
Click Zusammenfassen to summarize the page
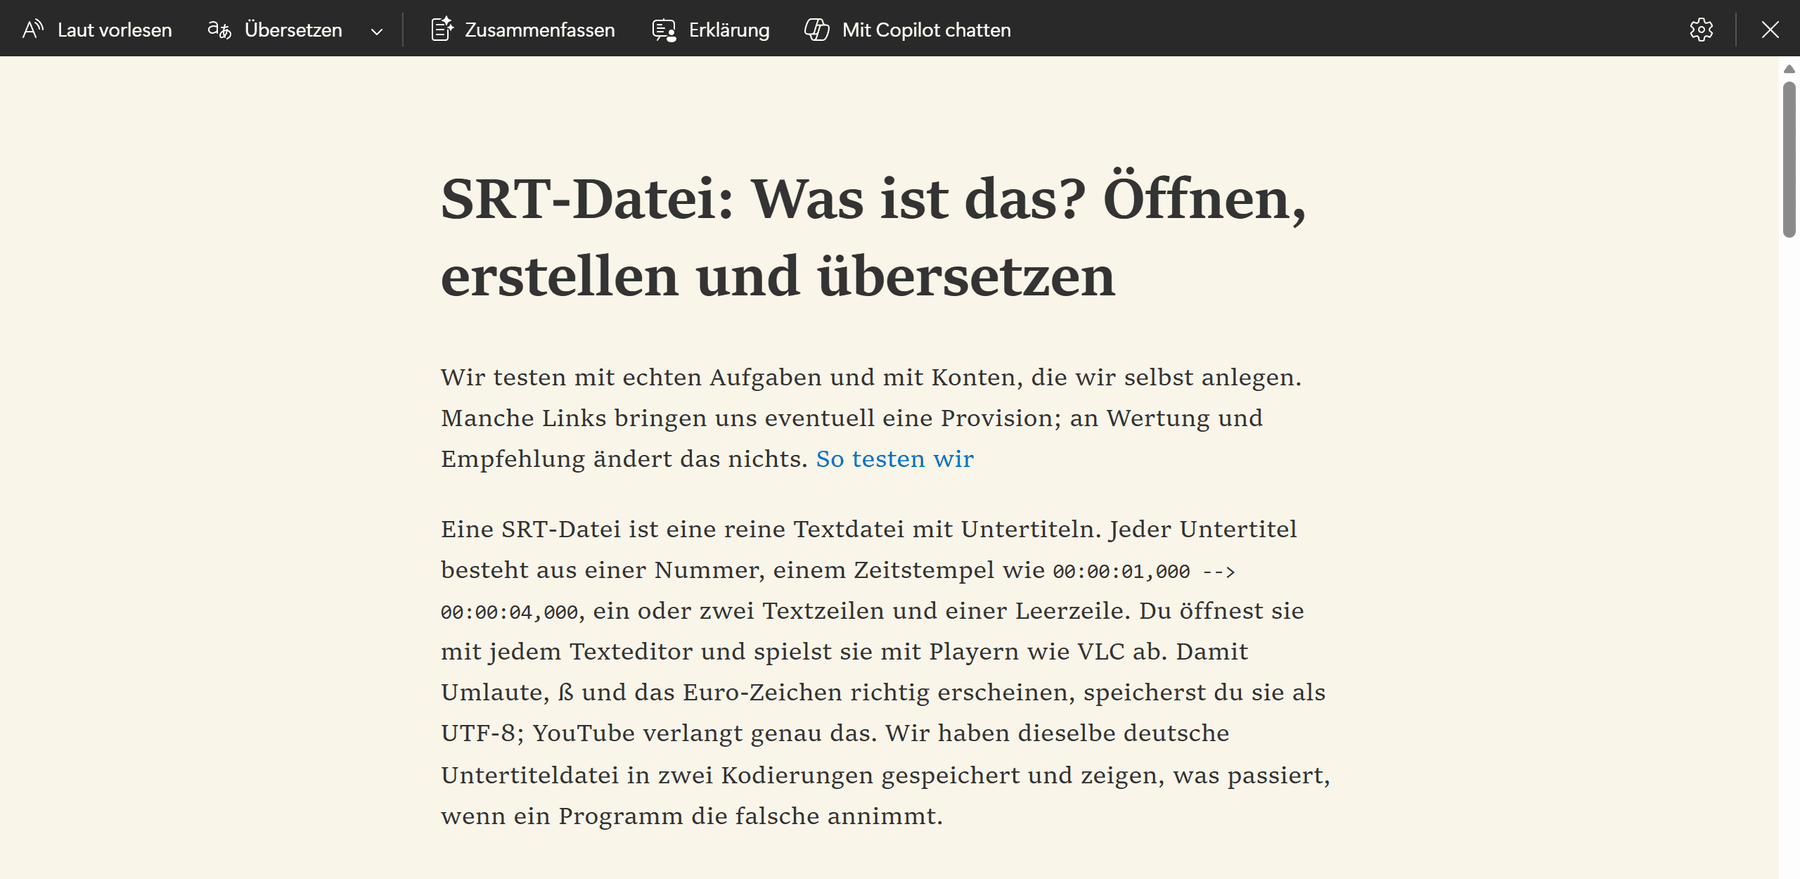[x=523, y=30]
